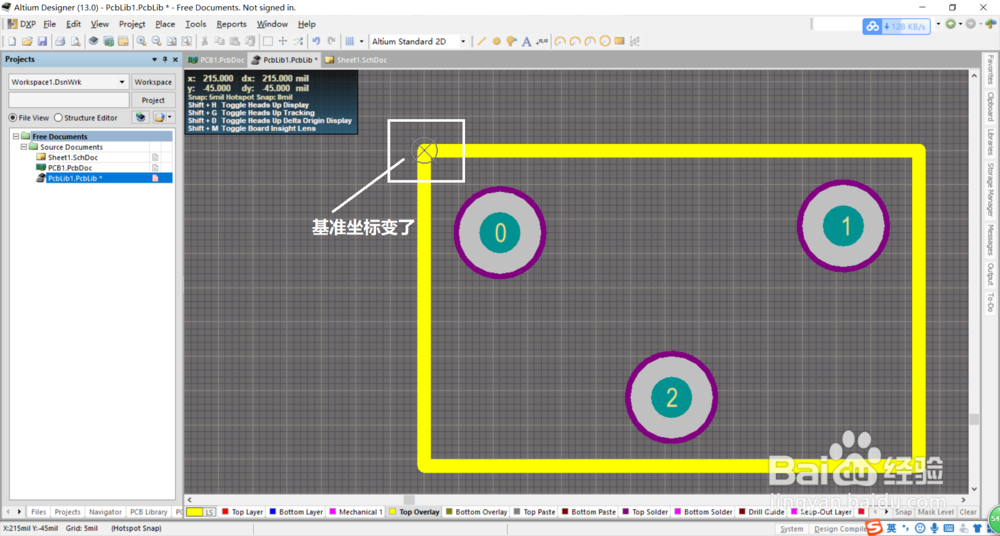Click the project search input field

click(x=69, y=100)
